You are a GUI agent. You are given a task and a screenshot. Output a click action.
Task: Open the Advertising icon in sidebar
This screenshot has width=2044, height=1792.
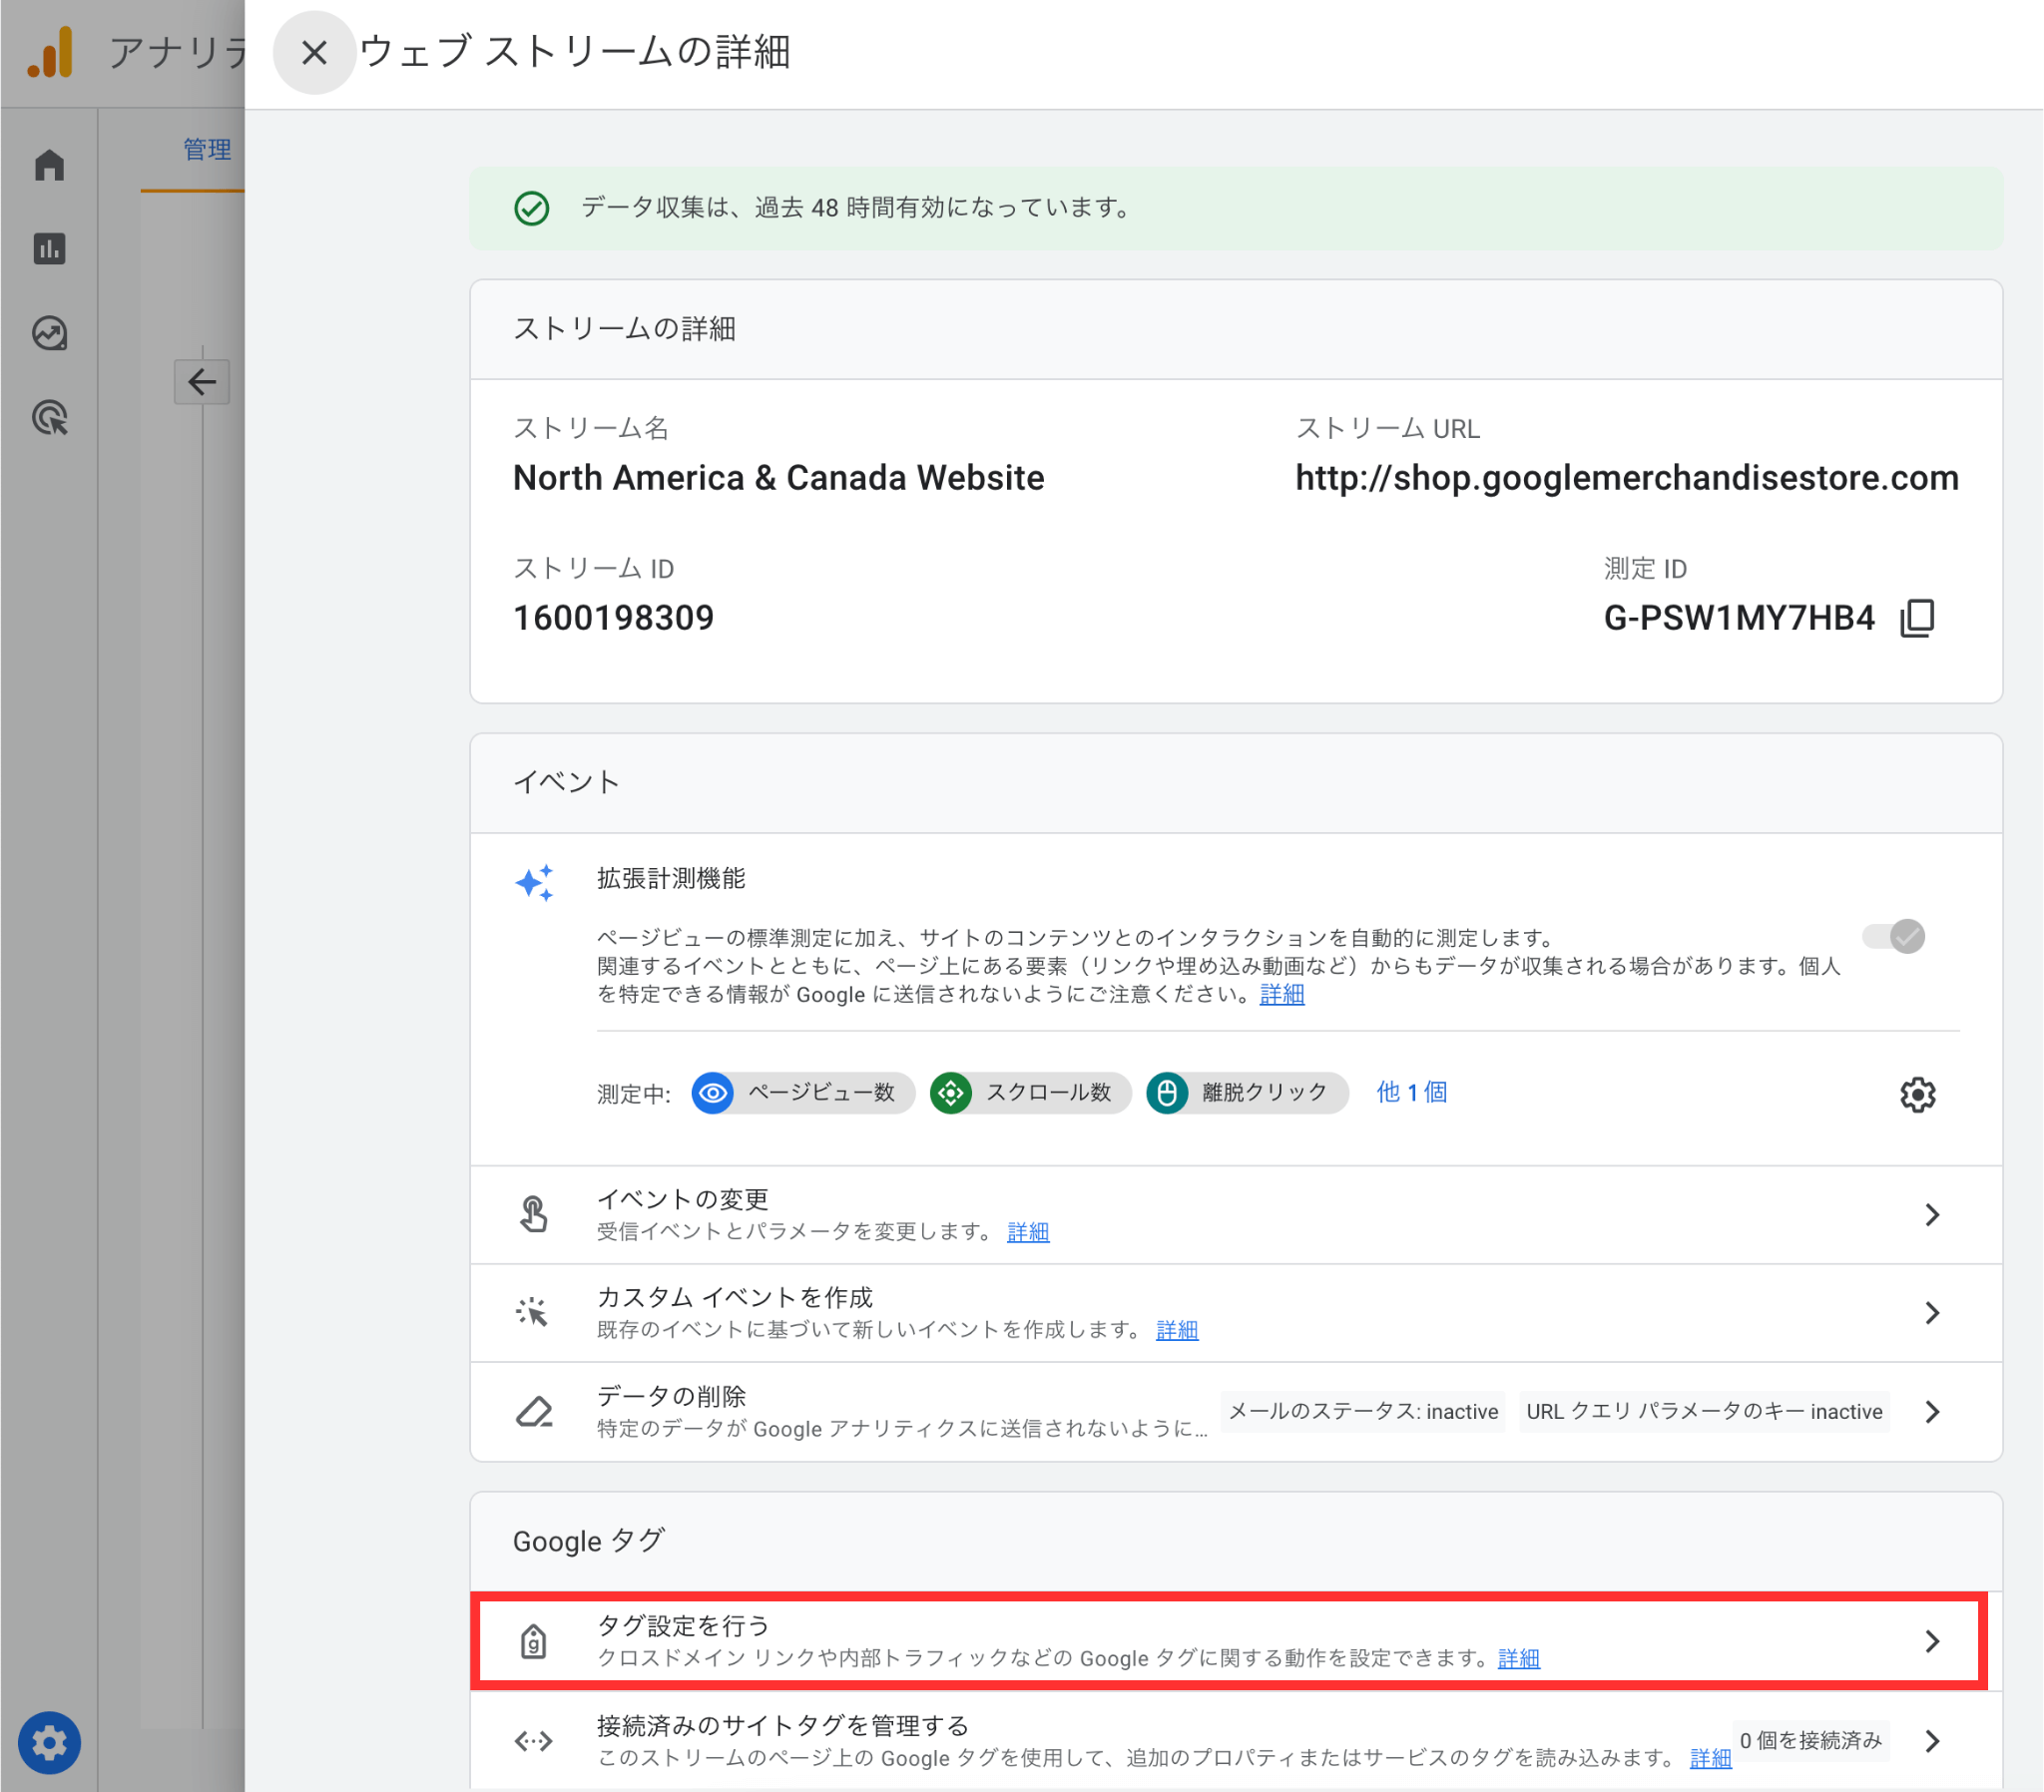(x=49, y=418)
